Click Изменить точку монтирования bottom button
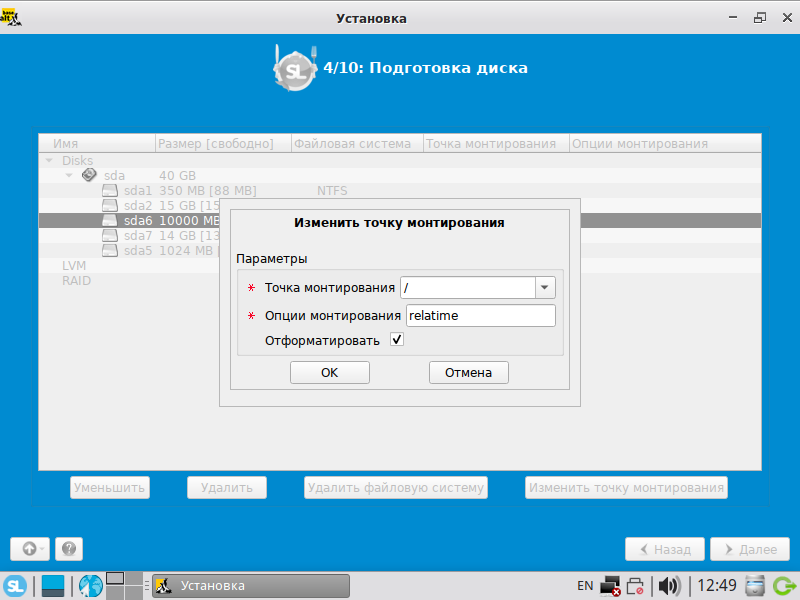This screenshot has height=600, width=800. (x=626, y=488)
